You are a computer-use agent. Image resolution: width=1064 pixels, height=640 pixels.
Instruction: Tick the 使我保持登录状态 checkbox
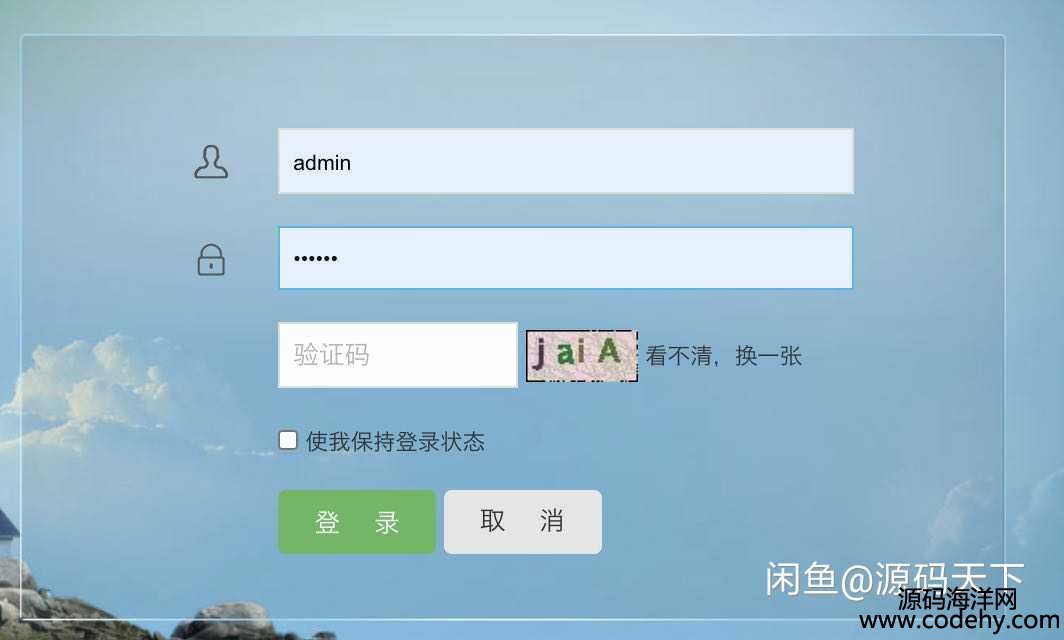288,440
